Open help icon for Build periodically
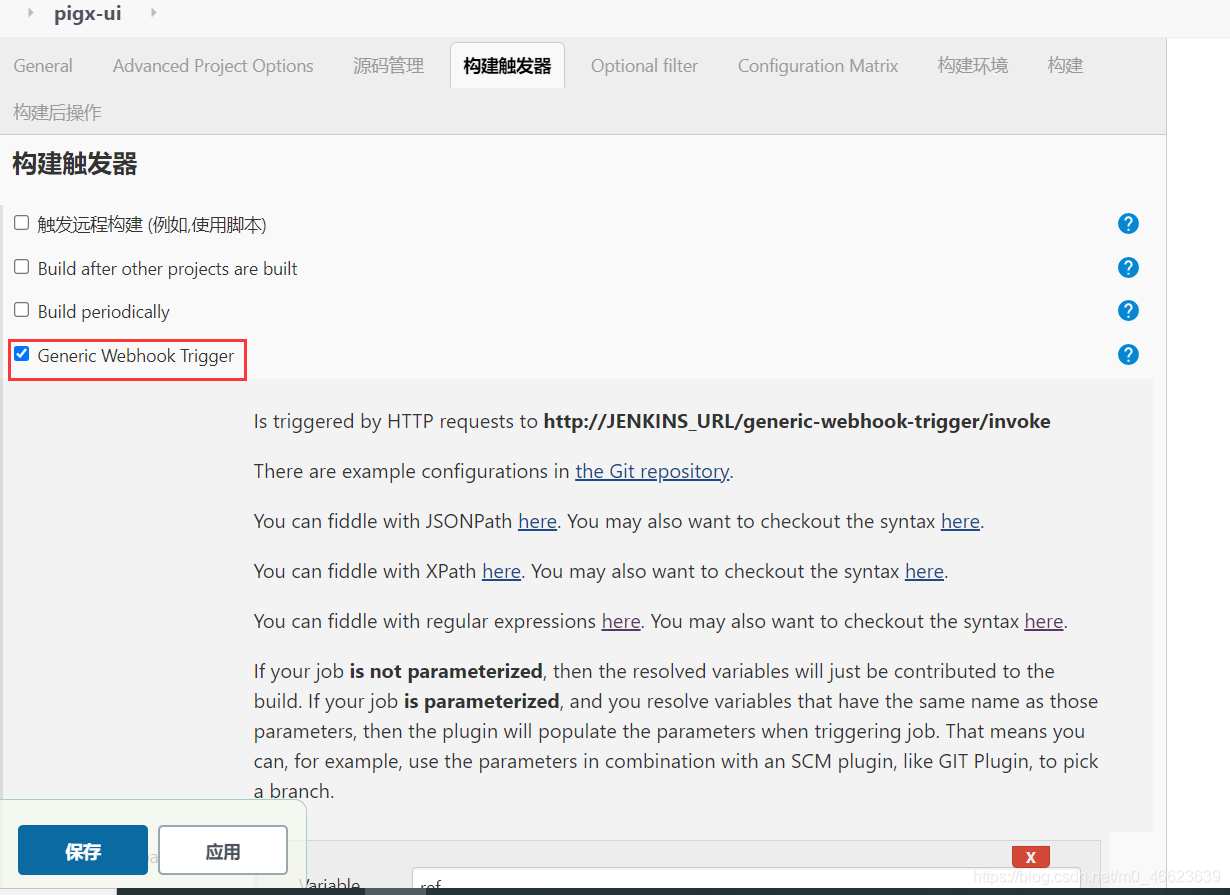Screen dimensions: 1230x895 point(1128,310)
